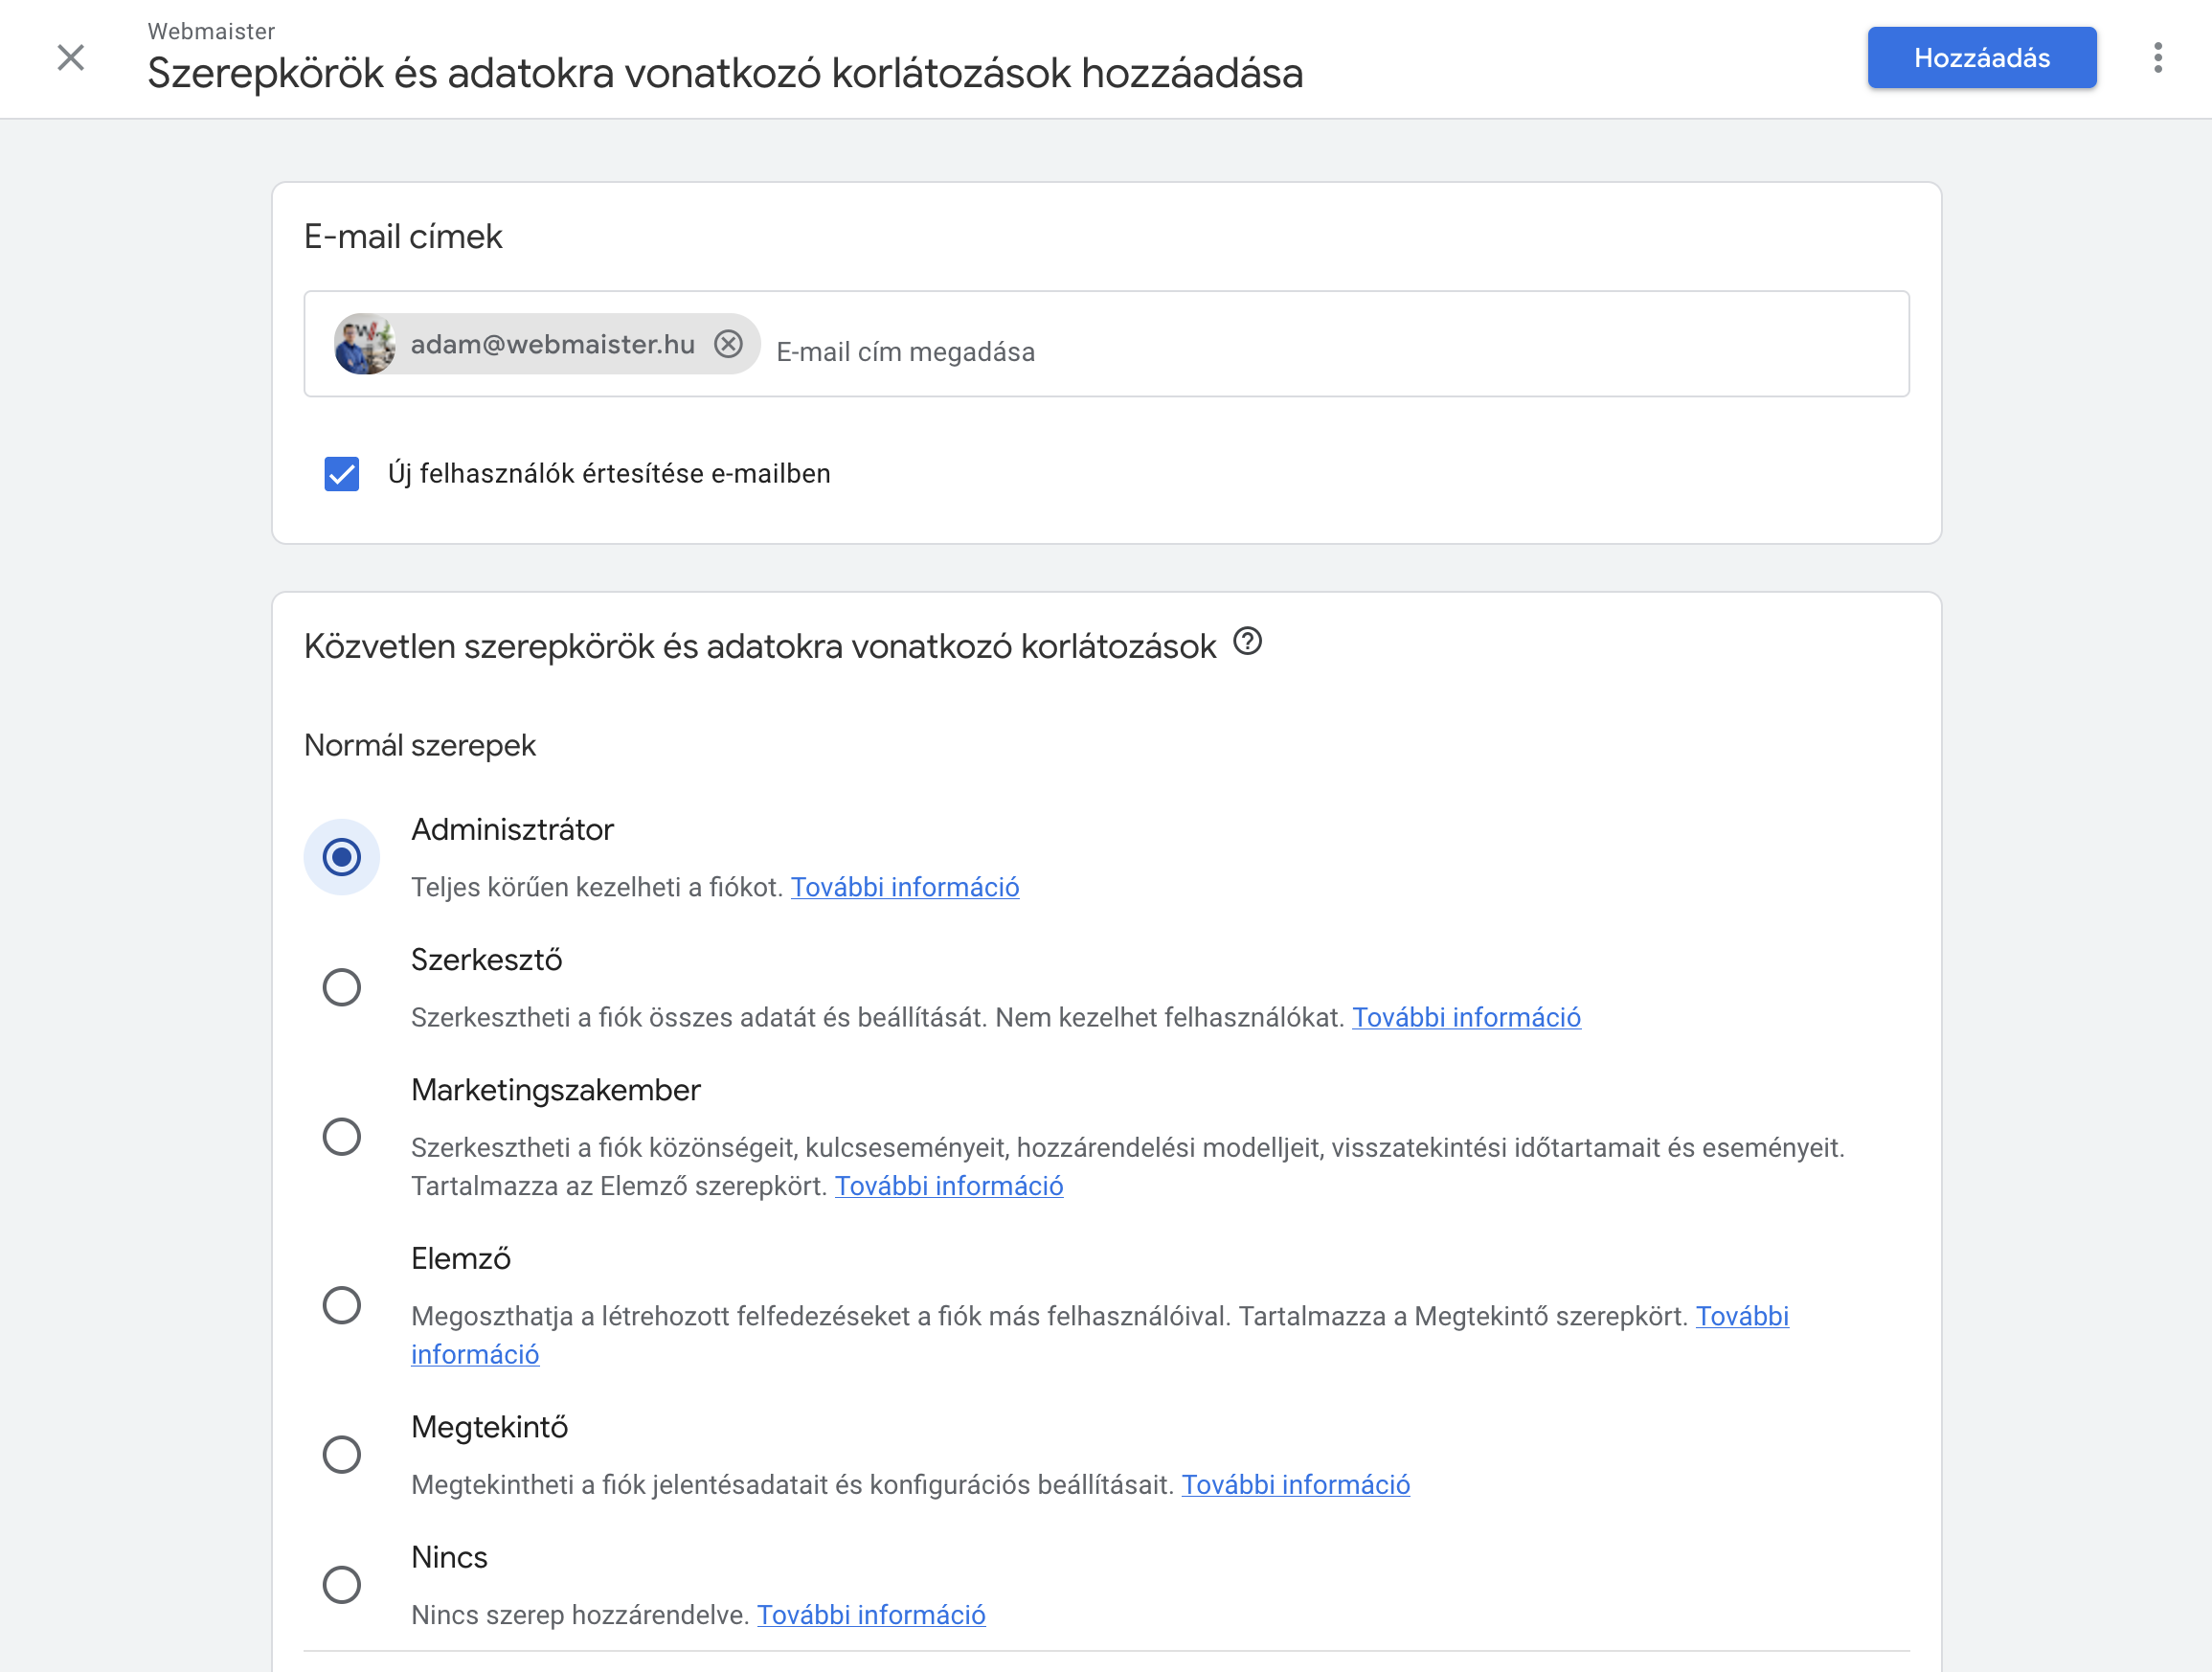Viewport: 2212px width, 1672px height.
Task: Select the Elemző radio button
Action: 342,1306
